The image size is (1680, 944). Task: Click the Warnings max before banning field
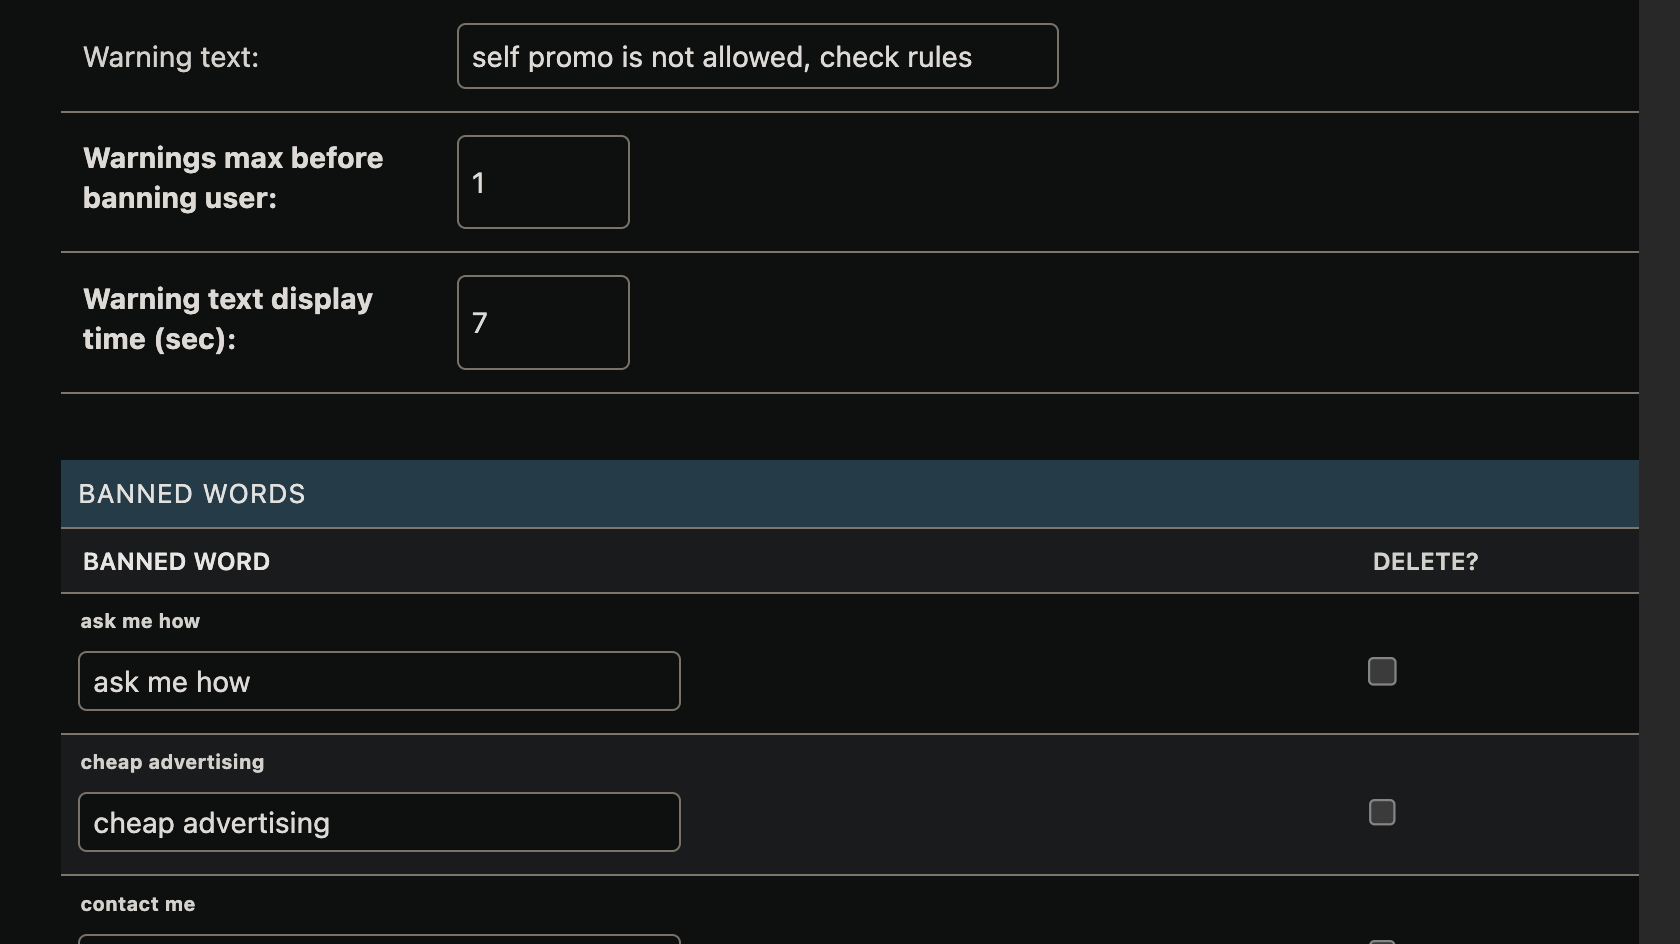pyautogui.click(x=543, y=182)
